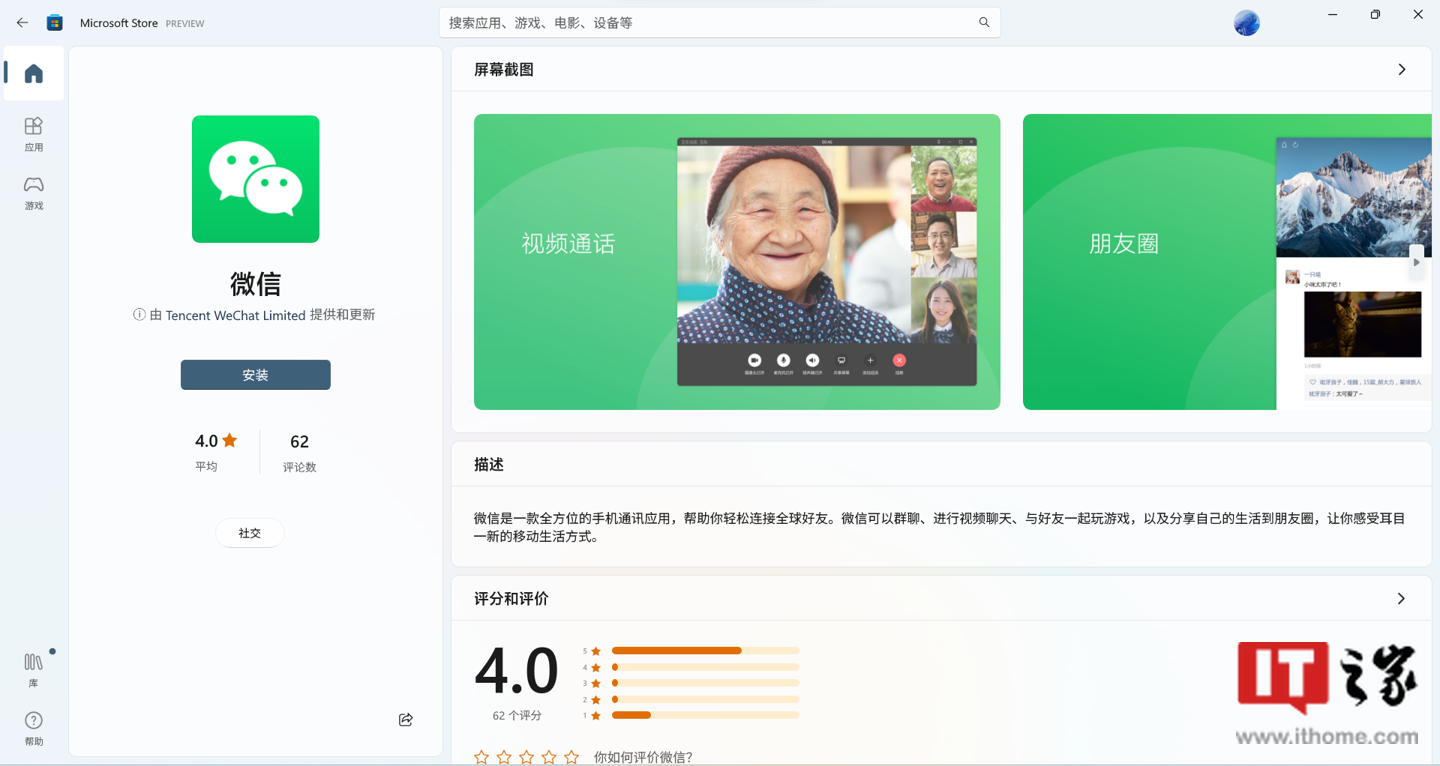This screenshot has width=1440, height=766.
Task: Open the 应用 apps section
Action: point(34,134)
